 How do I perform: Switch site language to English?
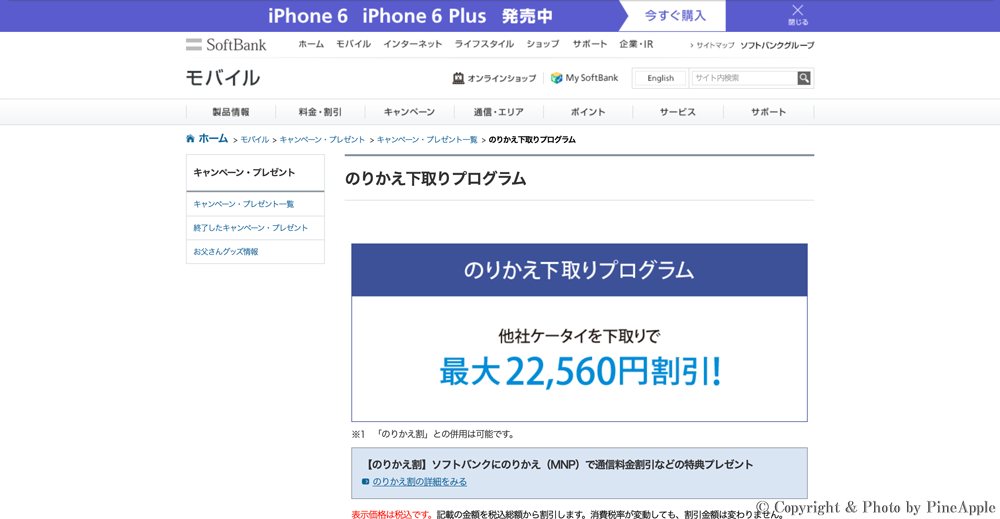coord(660,78)
